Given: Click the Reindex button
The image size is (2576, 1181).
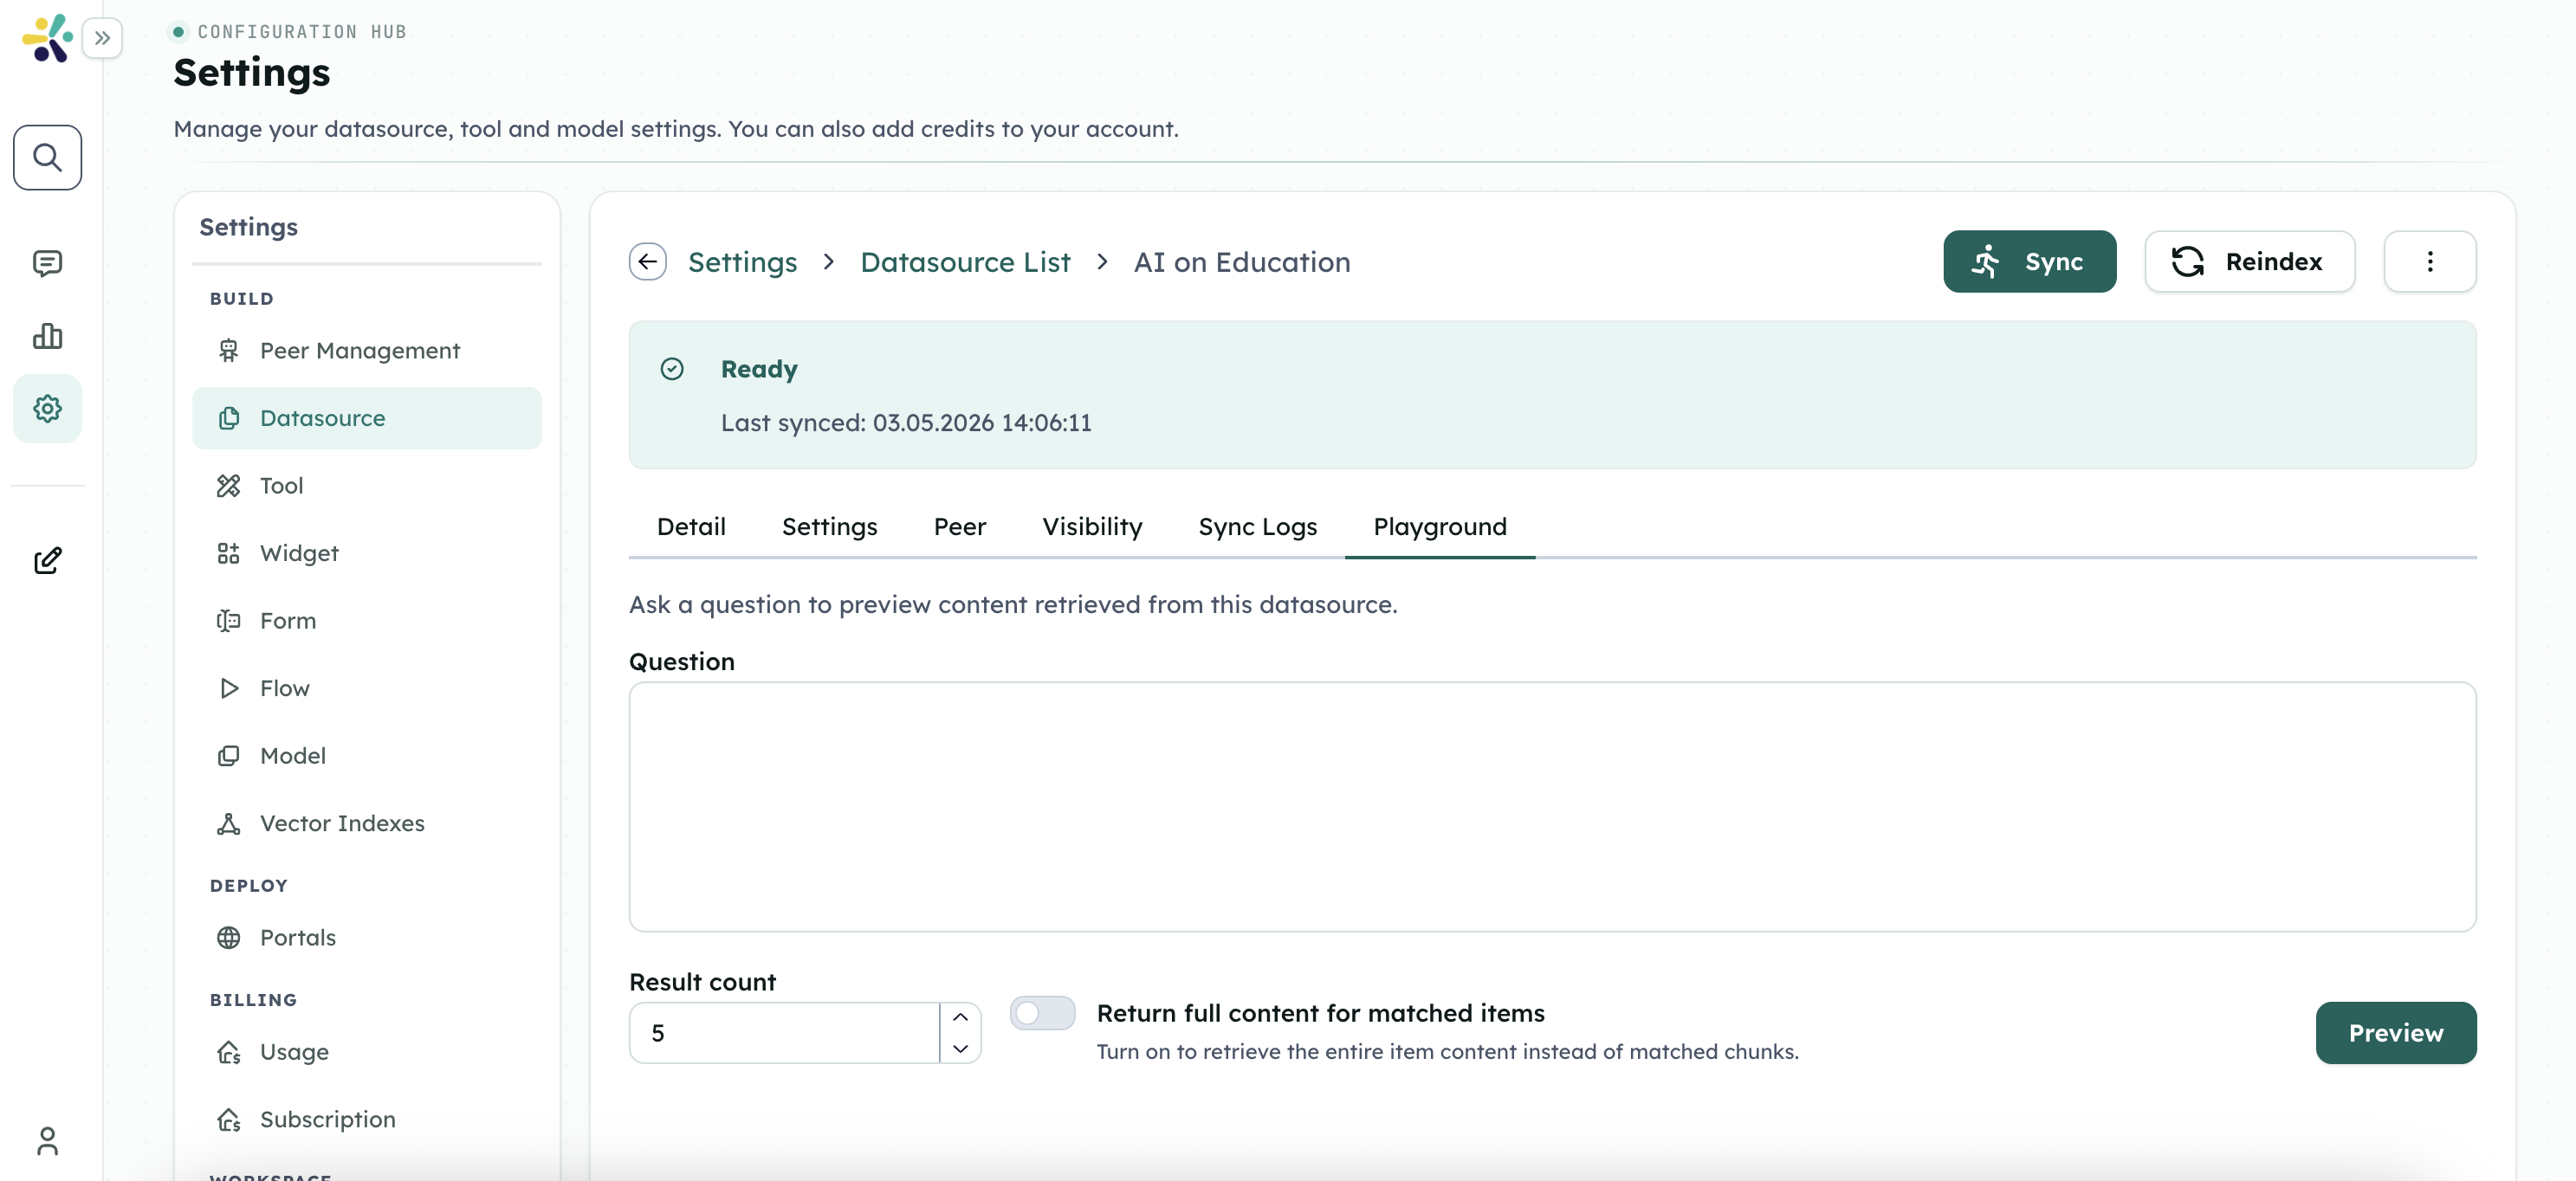Looking at the screenshot, I should click(2249, 261).
